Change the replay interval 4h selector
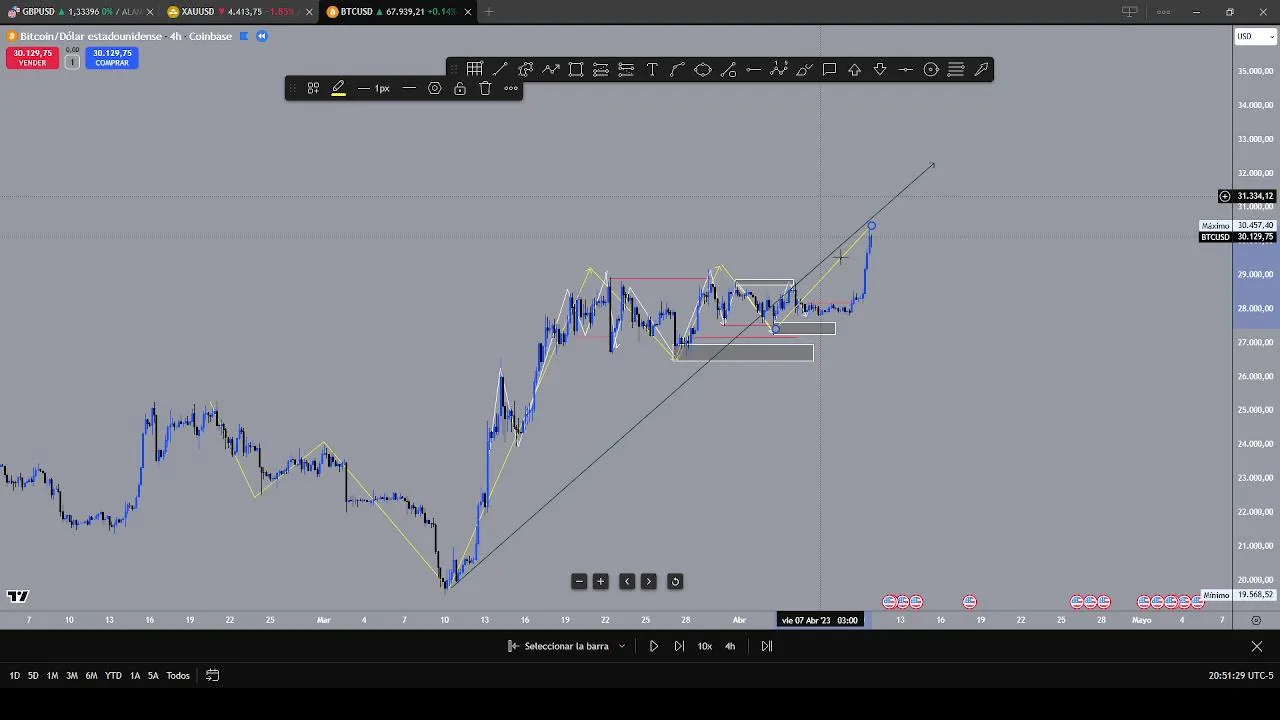 tap(730, 646)
